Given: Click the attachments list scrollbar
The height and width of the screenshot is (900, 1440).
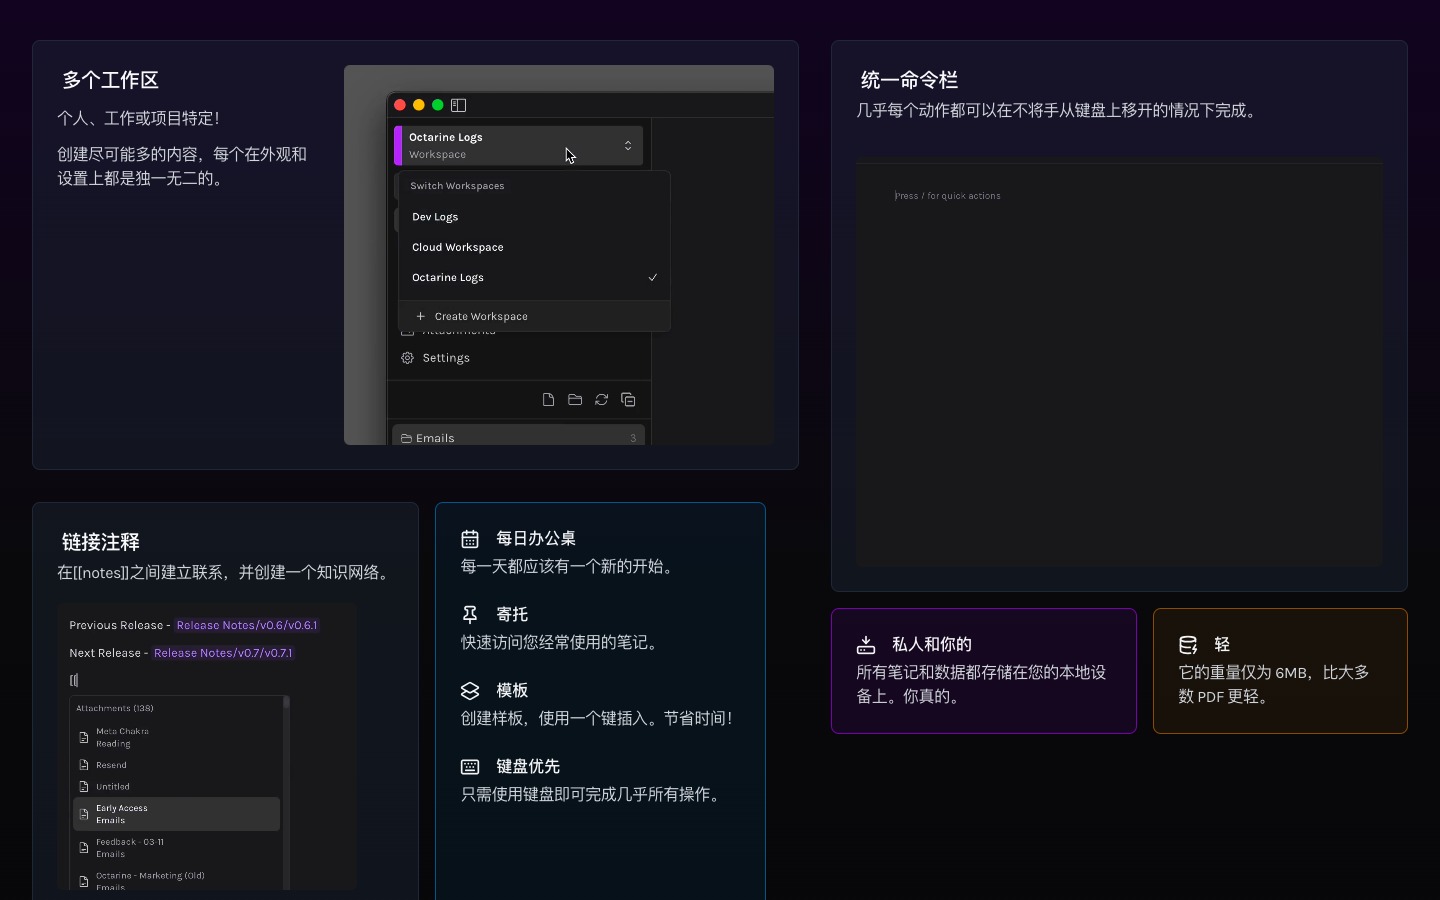Looking at the screenshot, I should coord(286,790).
